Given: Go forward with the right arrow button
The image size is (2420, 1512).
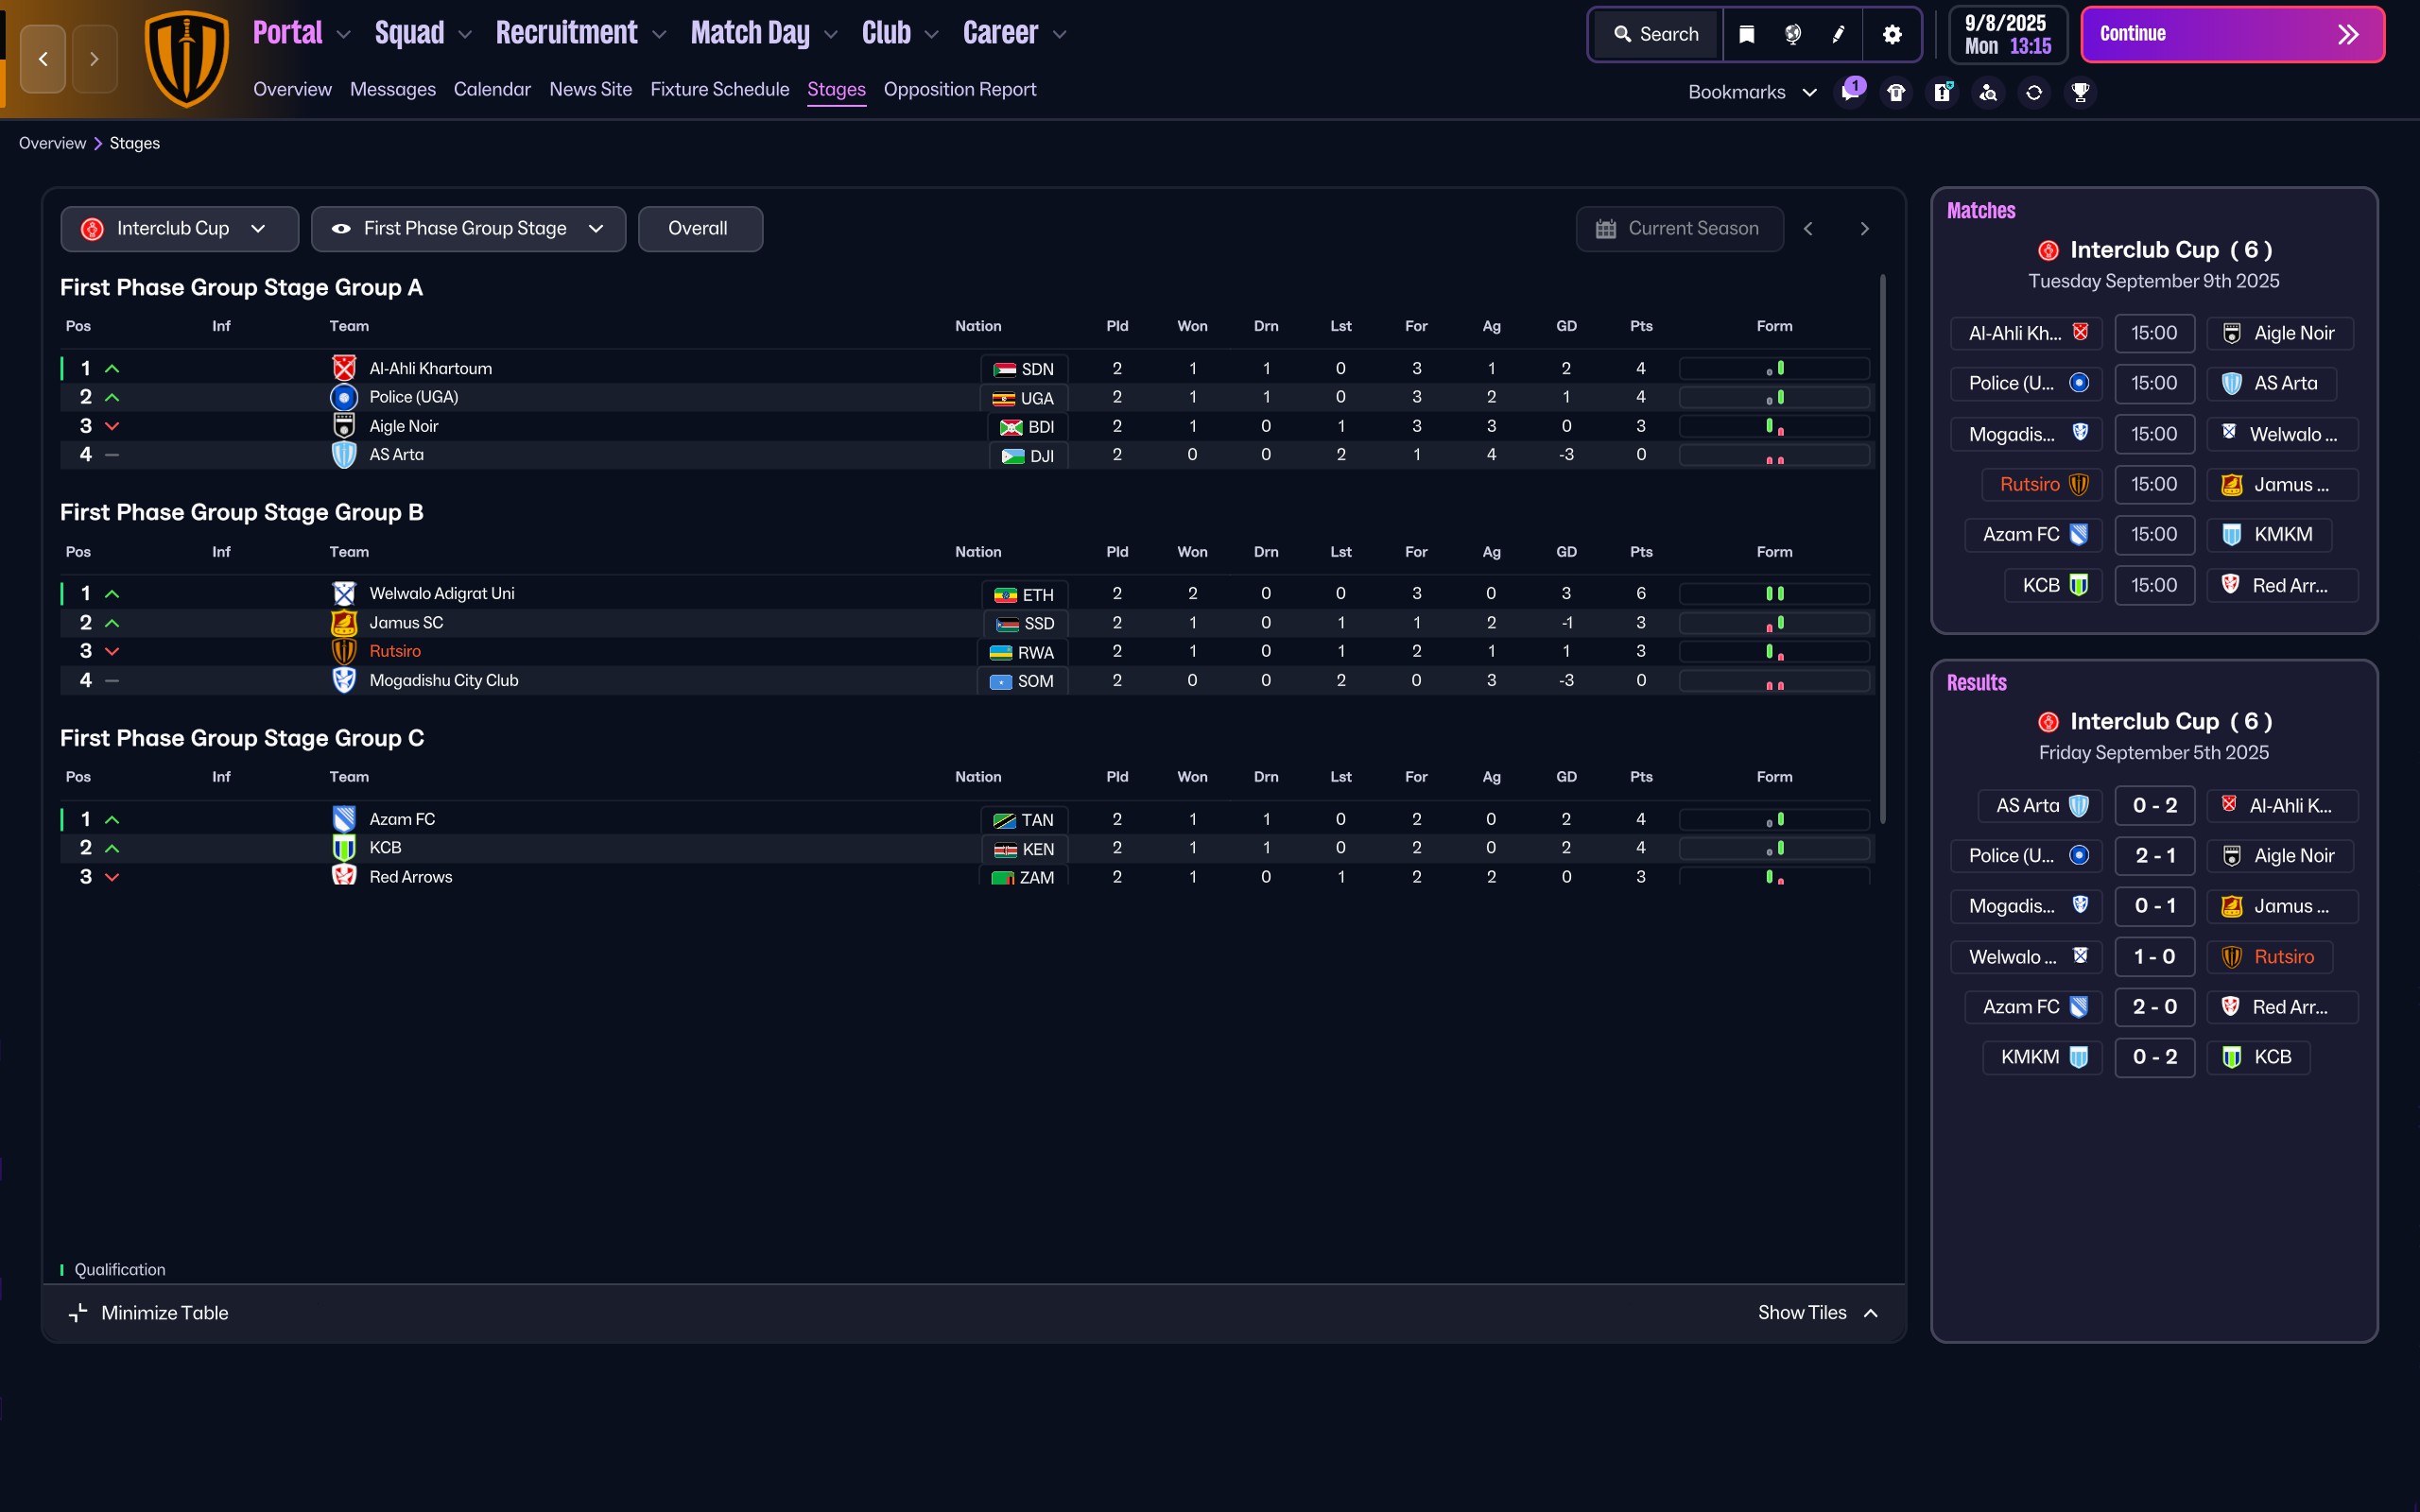Looking at the screenshot, I should pos(94,59).
